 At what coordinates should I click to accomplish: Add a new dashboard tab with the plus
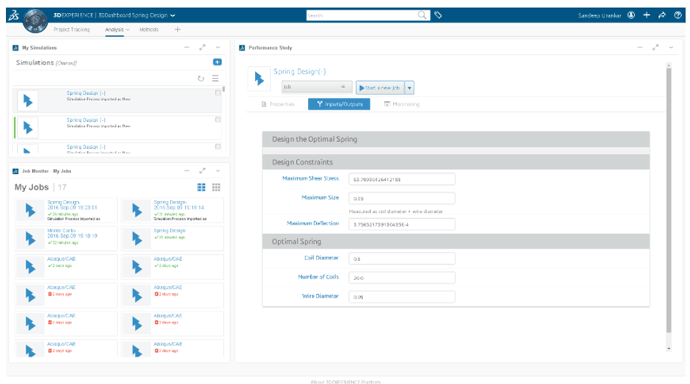tap(177, 29)
